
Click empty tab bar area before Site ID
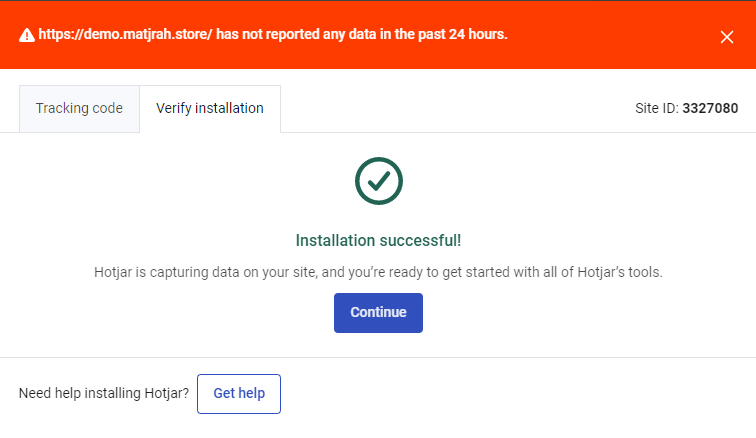[457, 109]
